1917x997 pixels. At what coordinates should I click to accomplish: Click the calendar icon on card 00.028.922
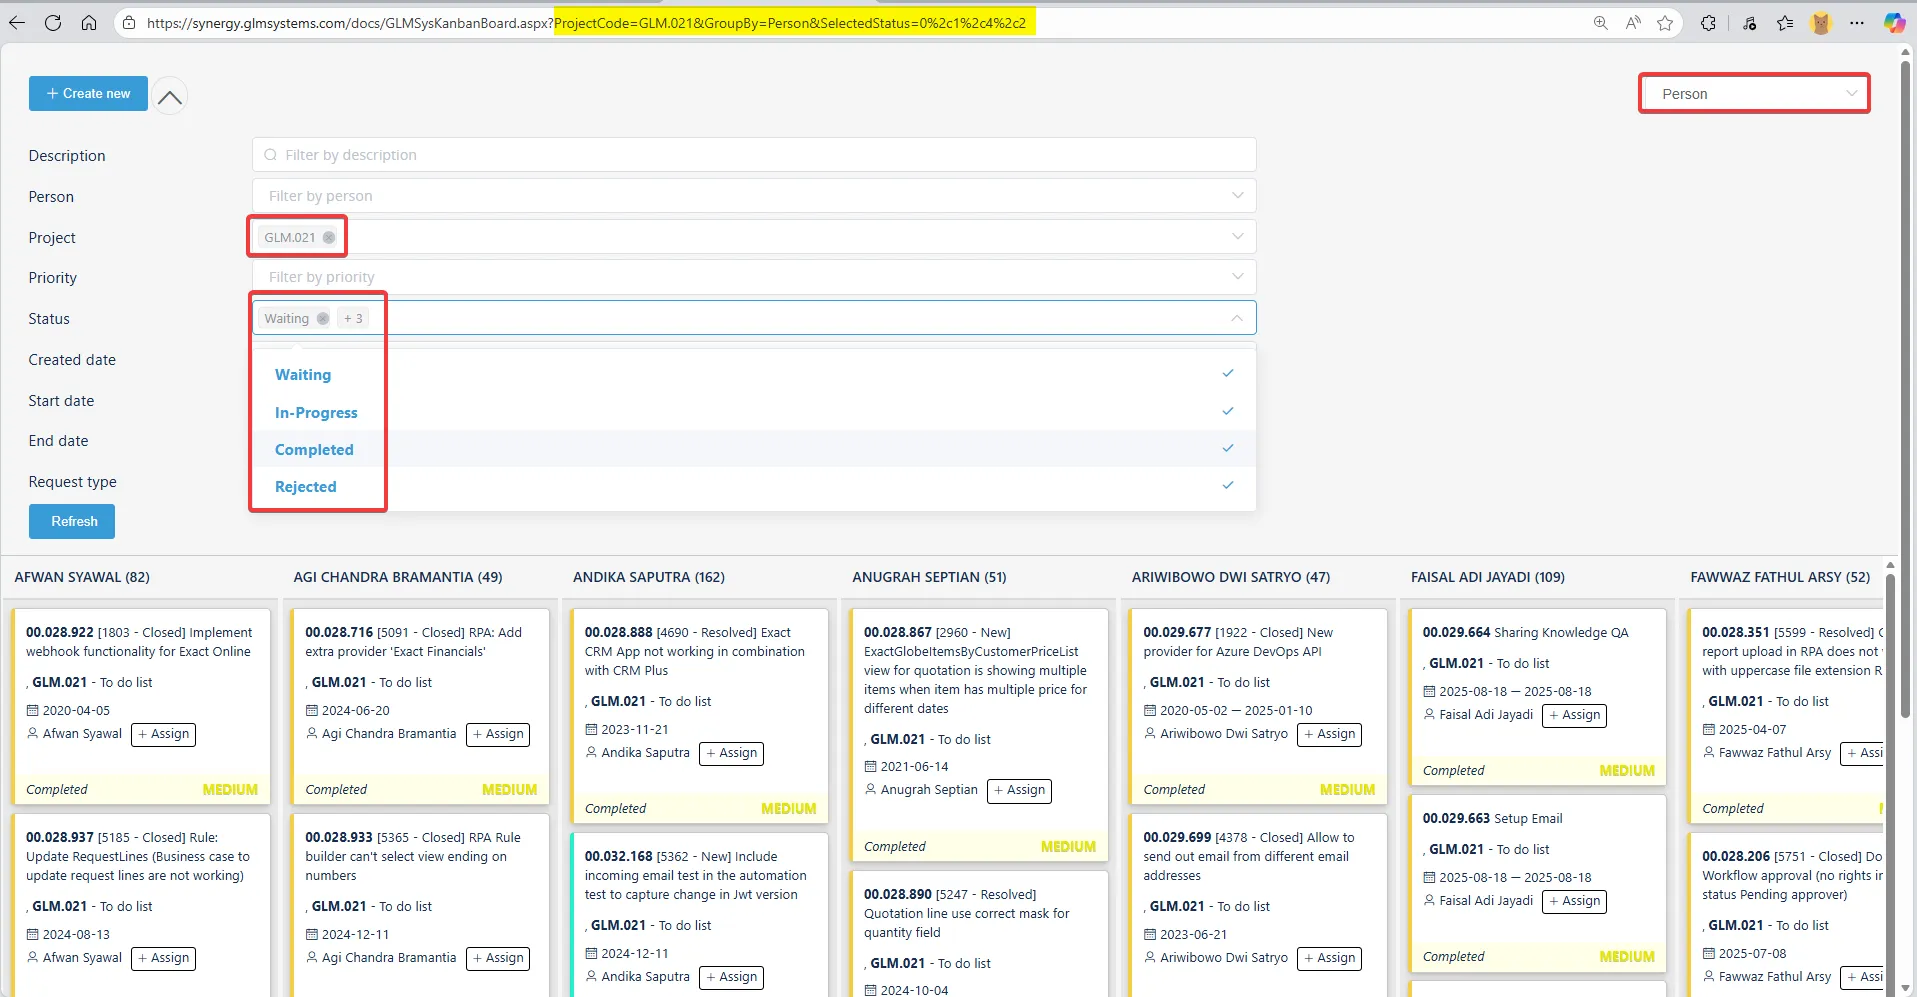(34, 710)
